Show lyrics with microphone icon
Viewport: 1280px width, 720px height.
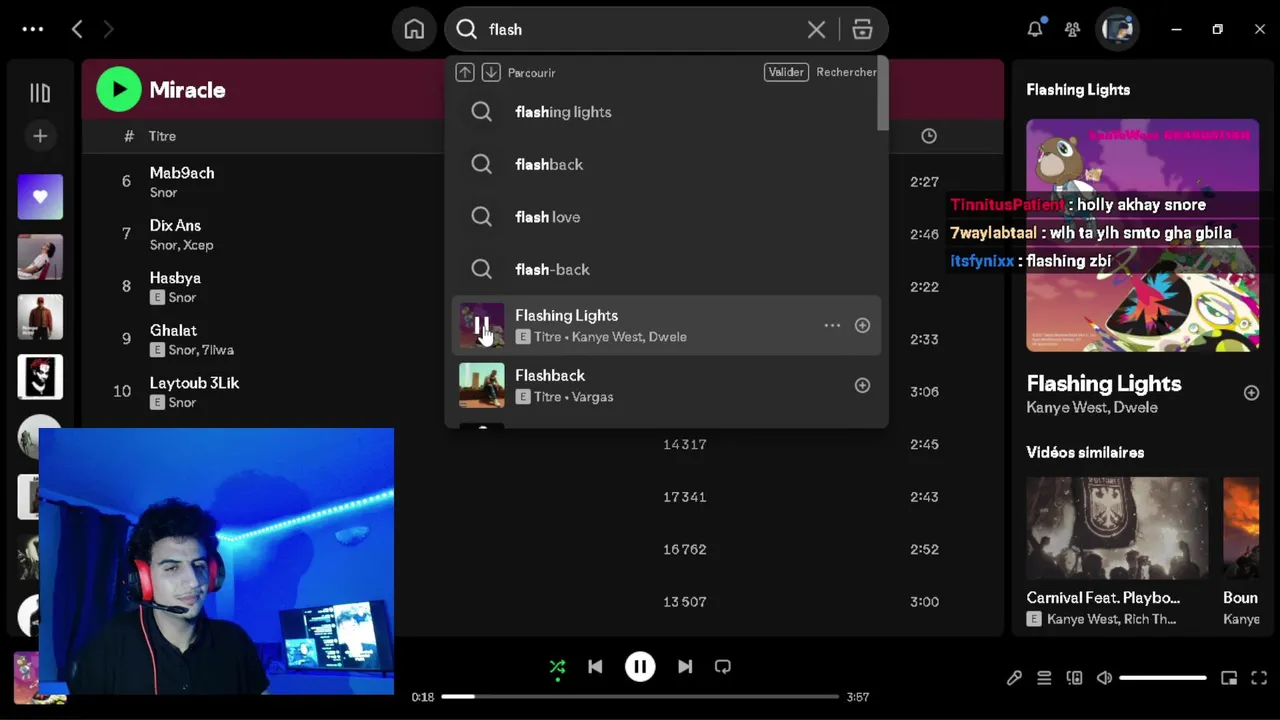(1014, 678)
